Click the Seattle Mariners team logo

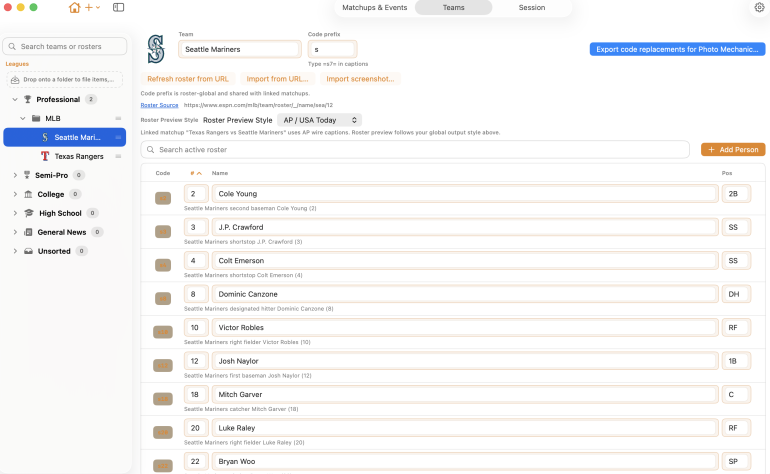coord(156,49)
